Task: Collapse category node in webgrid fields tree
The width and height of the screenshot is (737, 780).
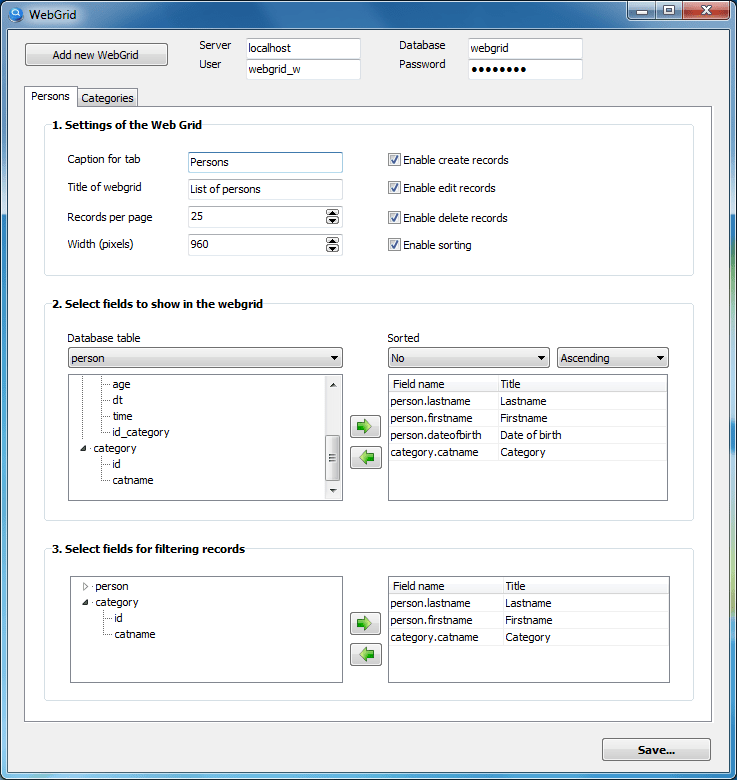Action: click(x=84, y=448)
